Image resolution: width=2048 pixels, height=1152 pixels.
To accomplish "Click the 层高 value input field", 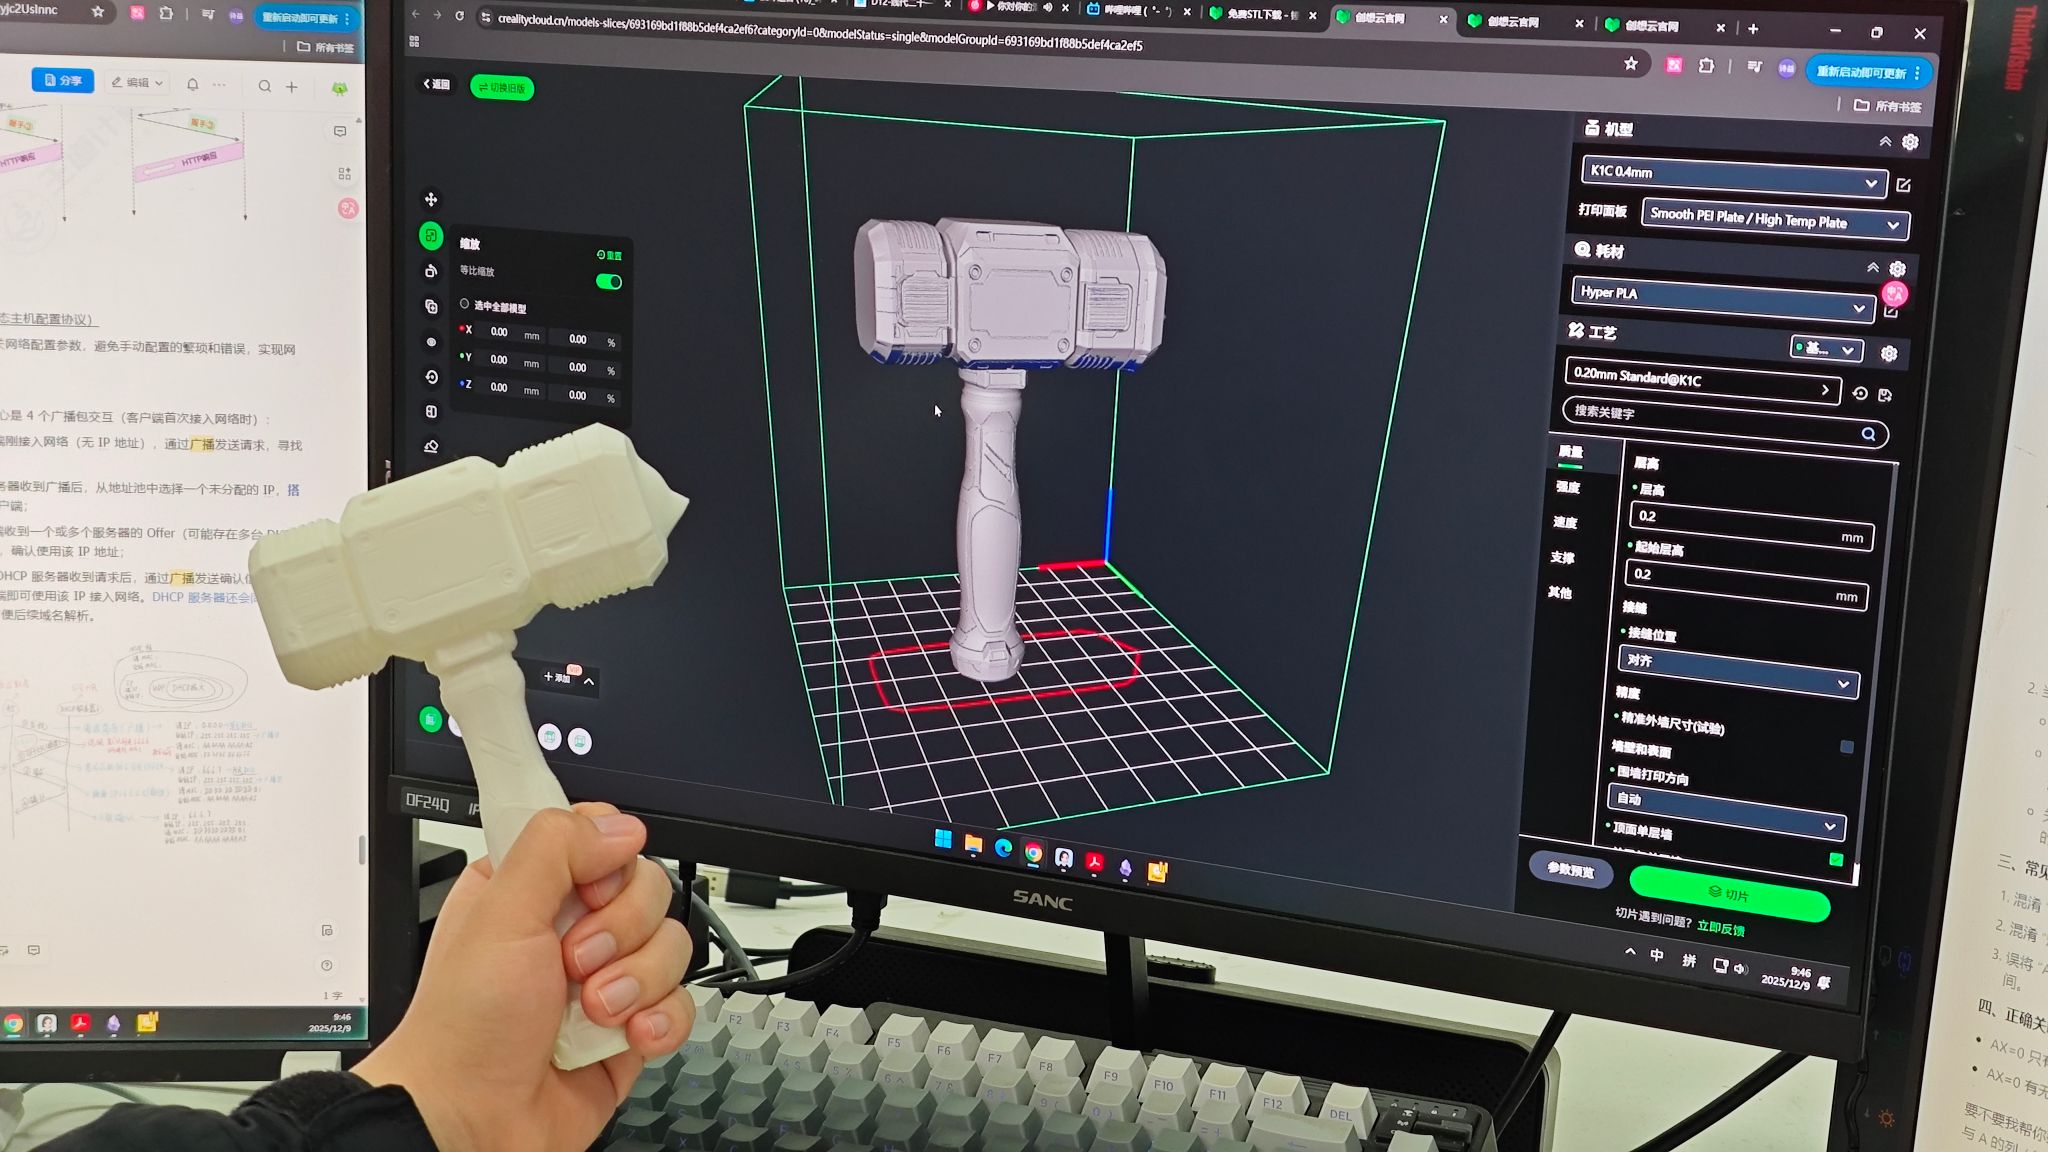I will pos(1750,526).
